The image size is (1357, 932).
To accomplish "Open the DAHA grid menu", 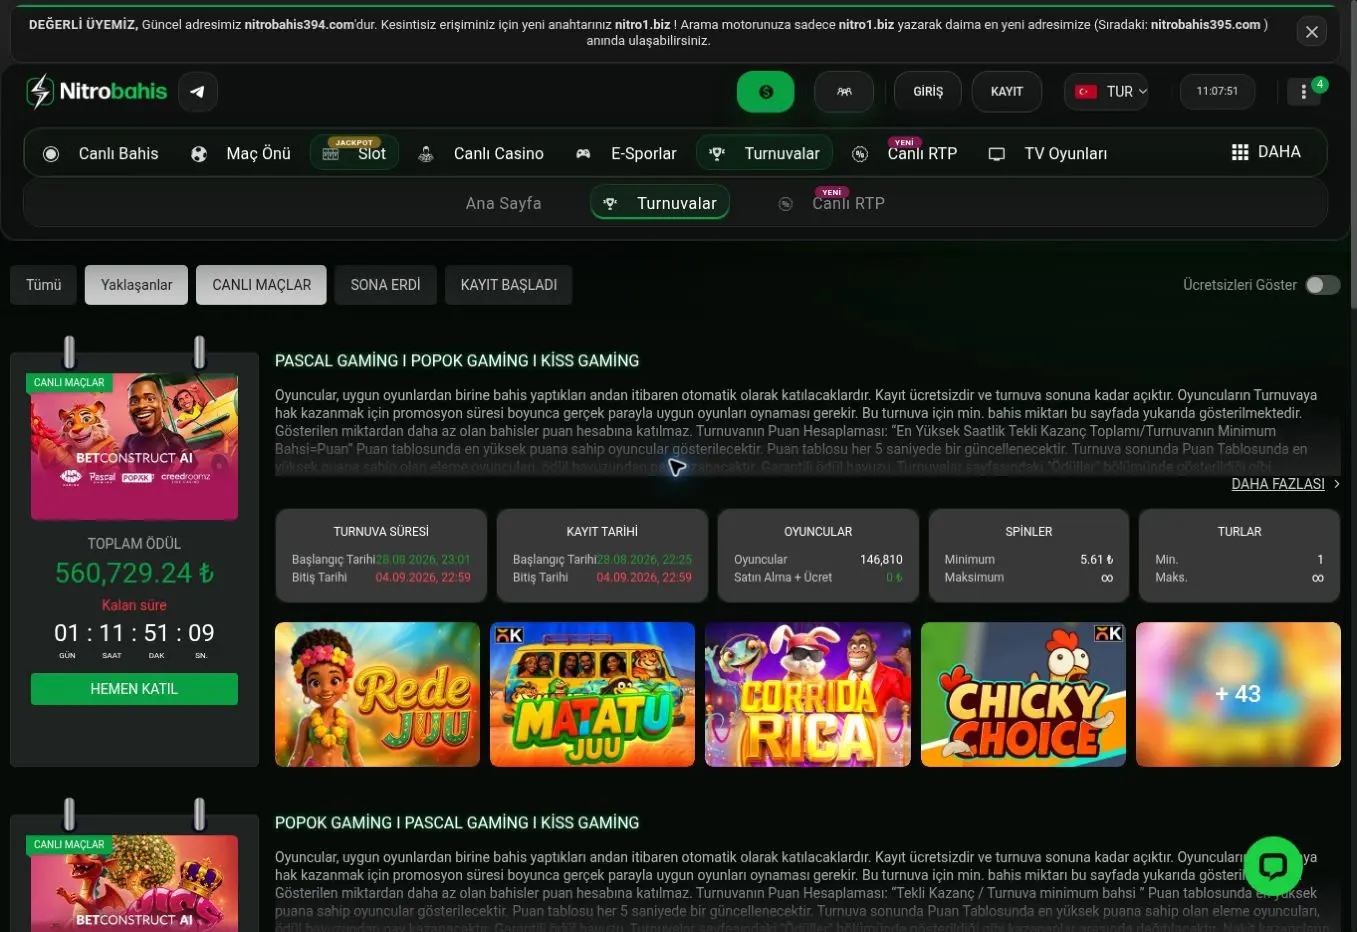I will [x=1266, y=152].
